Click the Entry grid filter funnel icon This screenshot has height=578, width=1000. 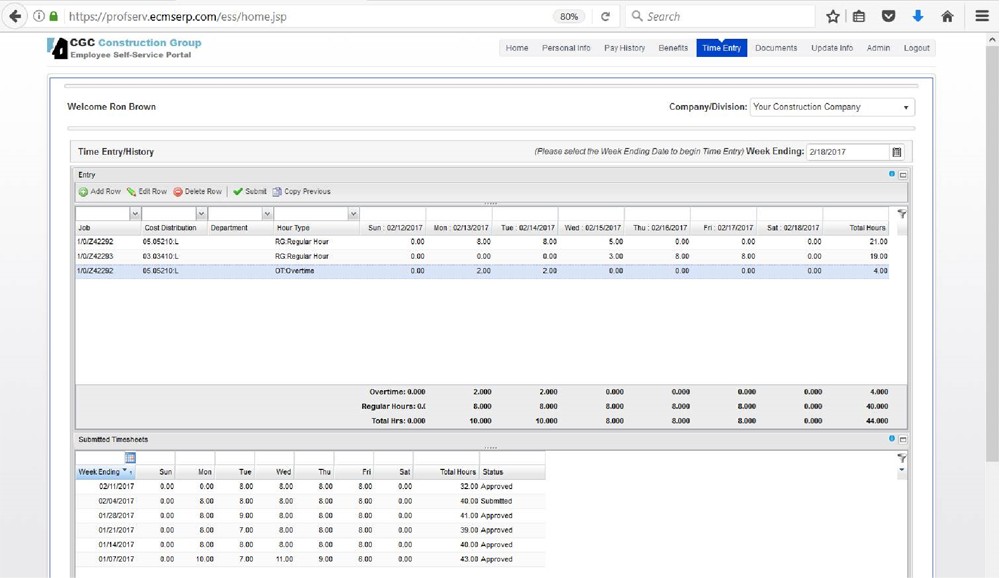[902, 214]
